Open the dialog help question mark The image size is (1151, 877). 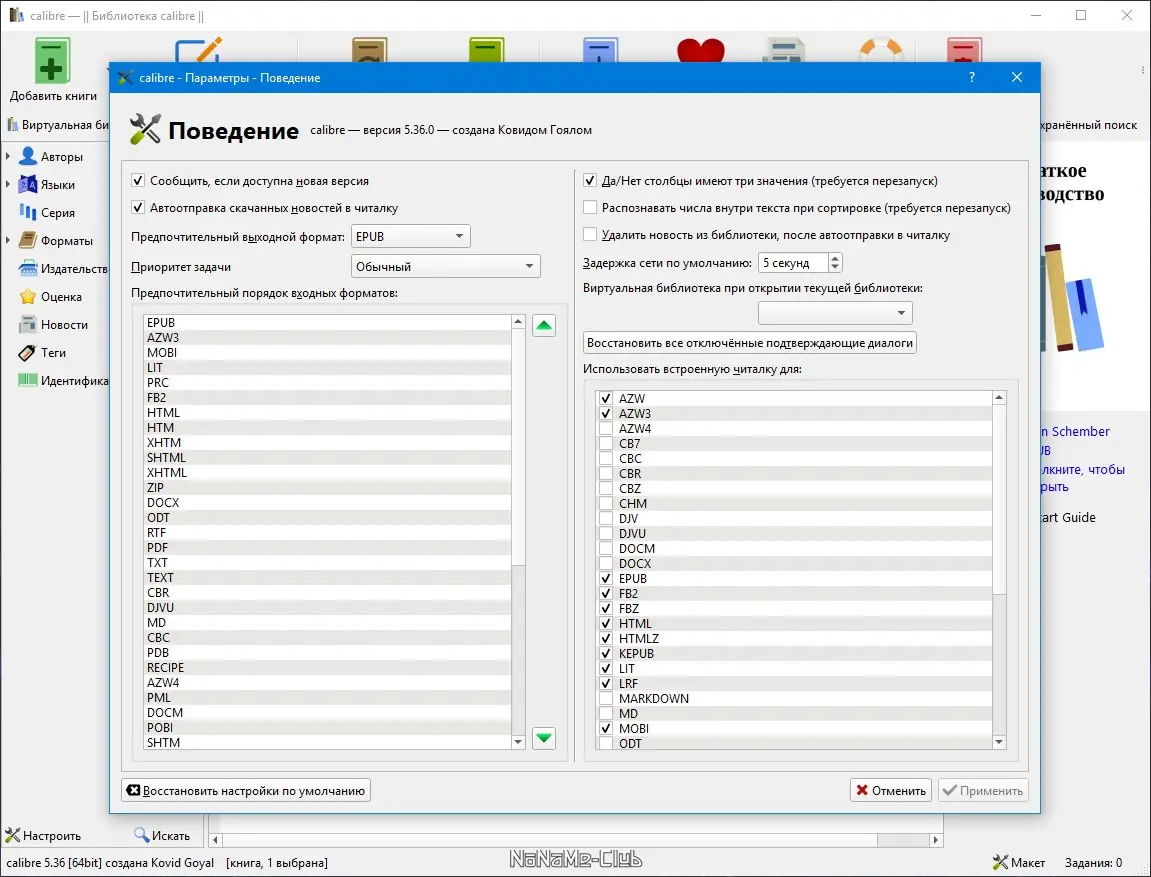click(972, 77)
